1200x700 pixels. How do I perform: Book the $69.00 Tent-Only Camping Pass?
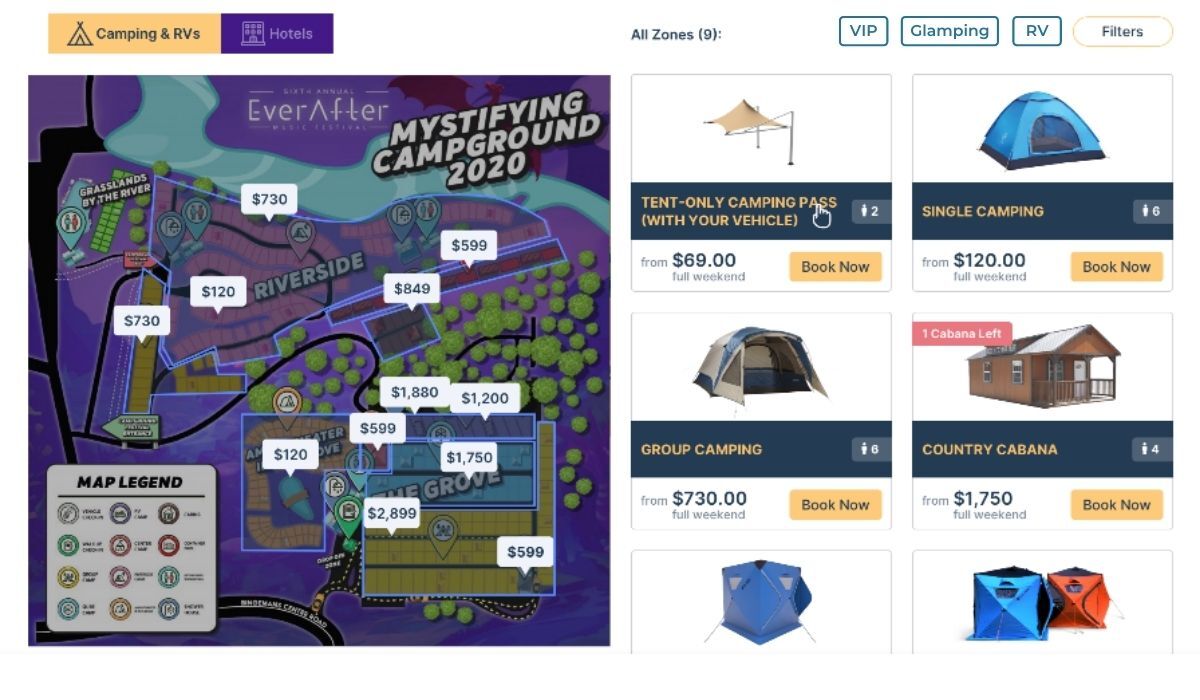pos(835,267)
